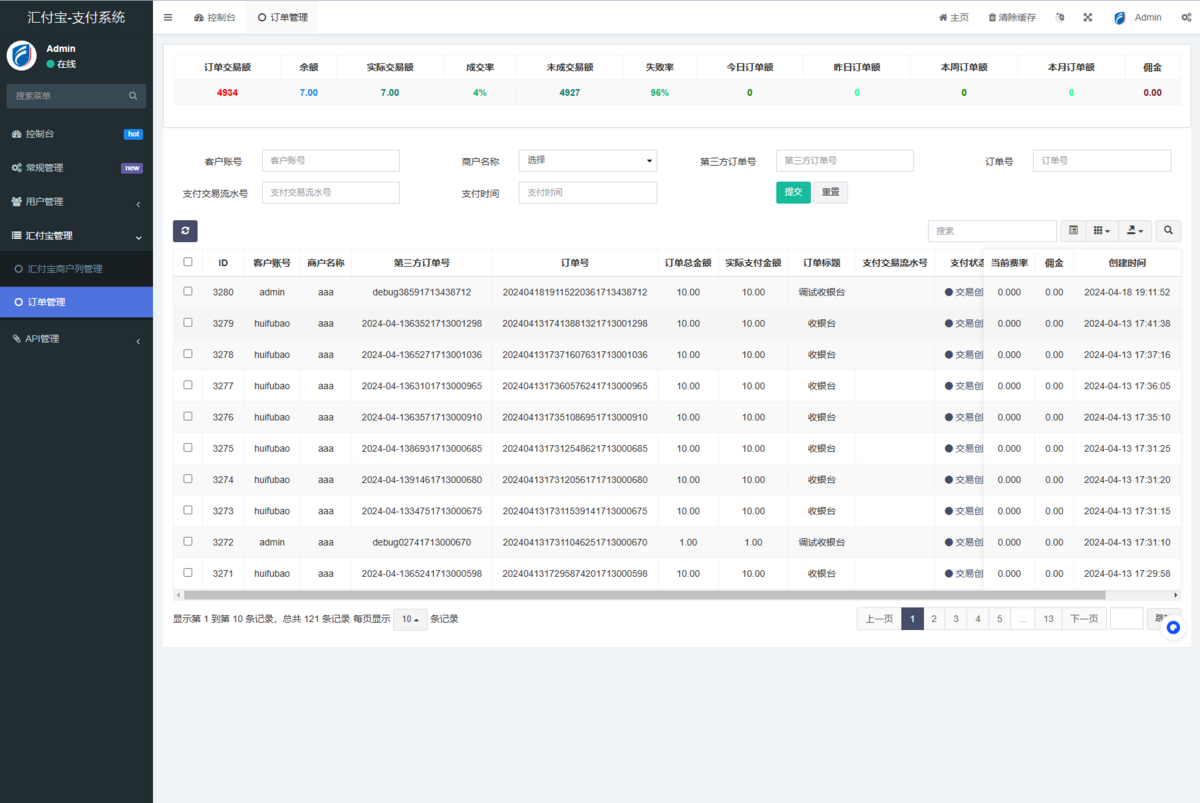
Task: Focus the 第三方订单号 input field
Action: pos(845,160)
